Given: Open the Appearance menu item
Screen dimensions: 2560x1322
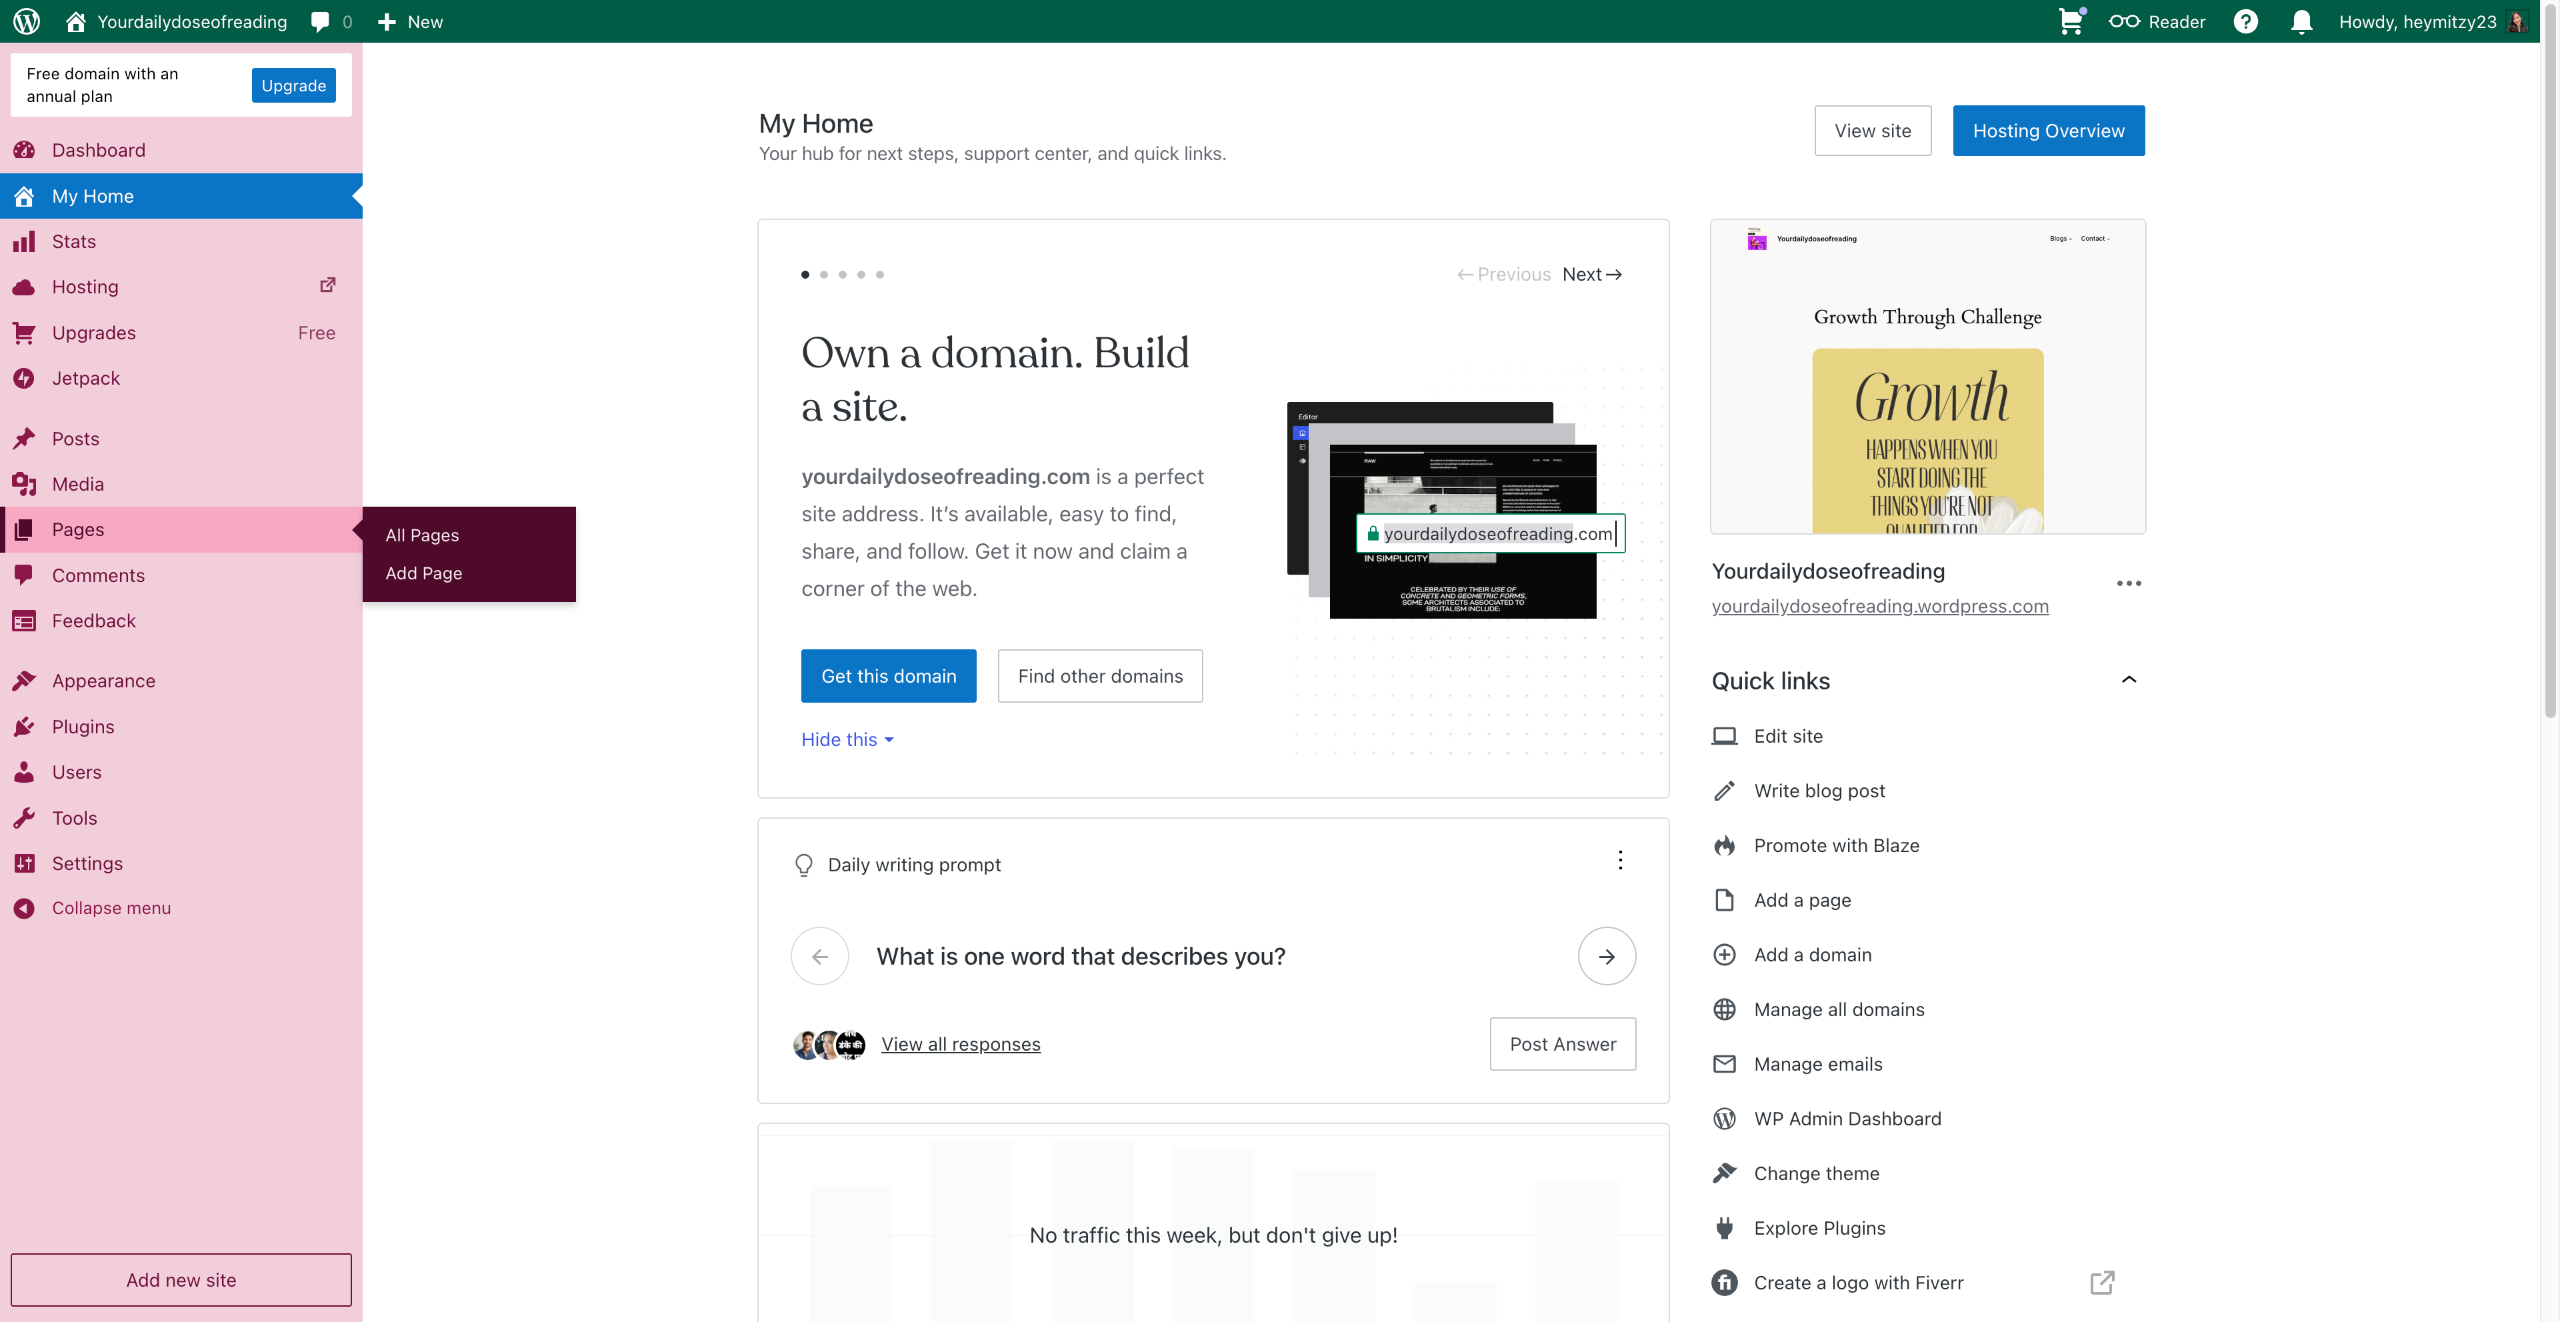Looking at the screenshot, I should tap(103, 681).
